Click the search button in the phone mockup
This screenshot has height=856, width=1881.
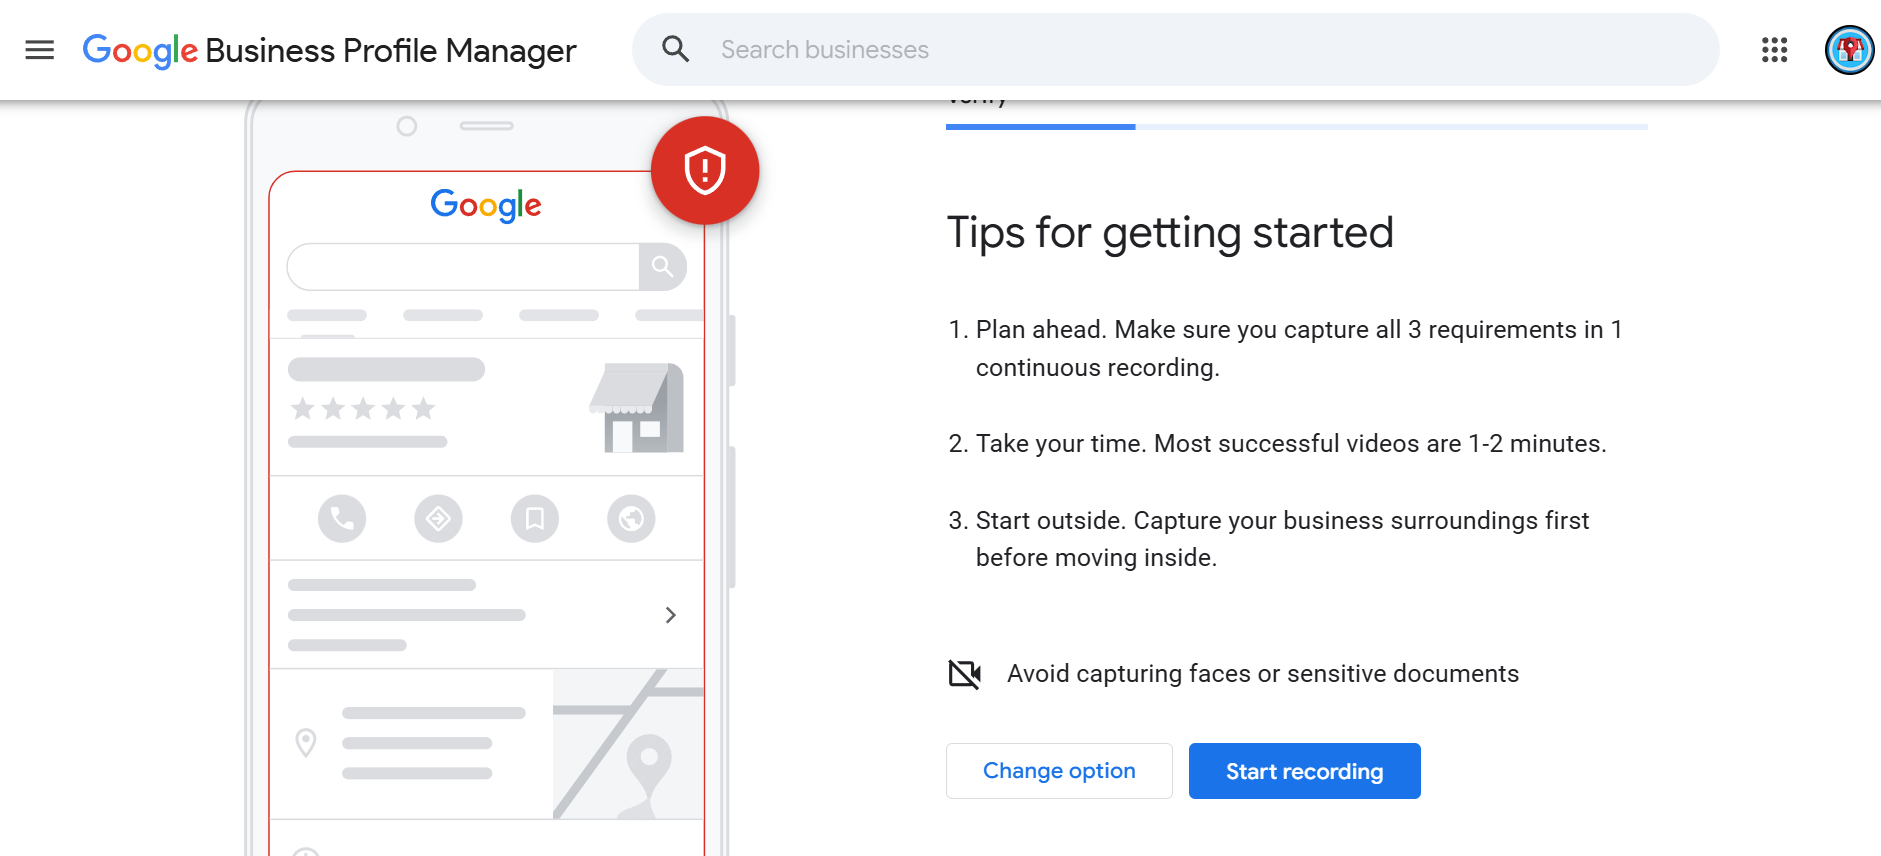(662, 267)
